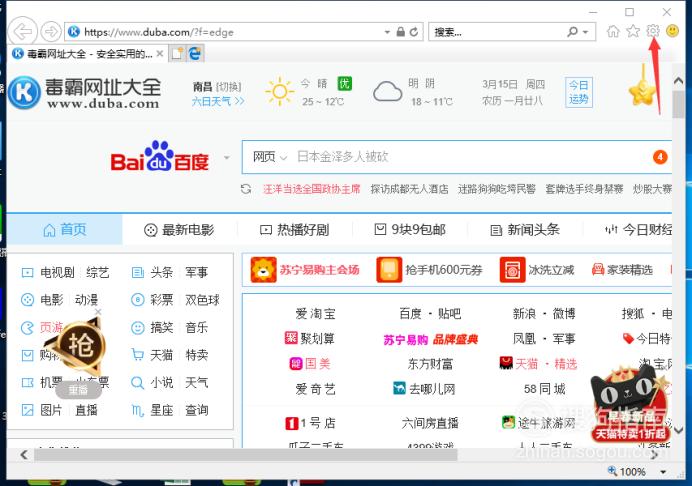Refresh the page with the reload icon
This screenshot has width=692, height=486.
414,32
